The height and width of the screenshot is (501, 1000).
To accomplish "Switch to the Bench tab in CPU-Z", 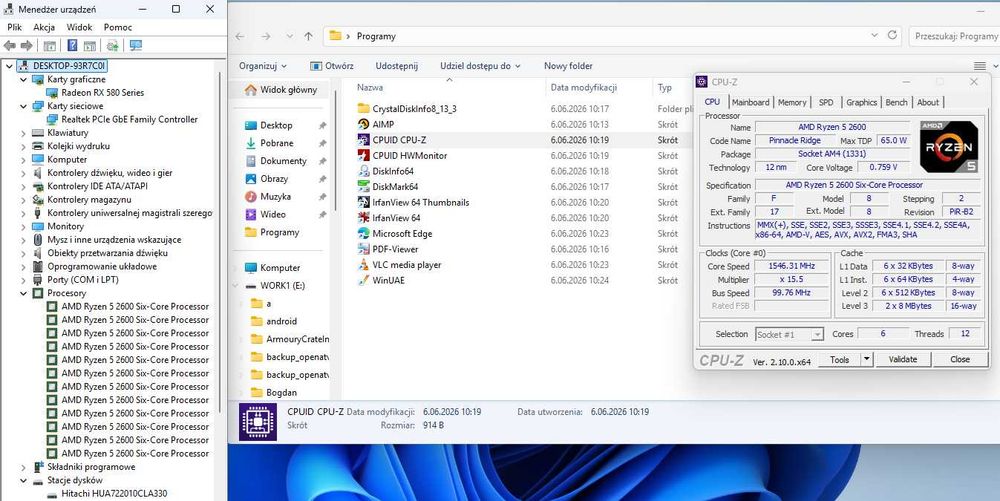I will tap(897, 103).
